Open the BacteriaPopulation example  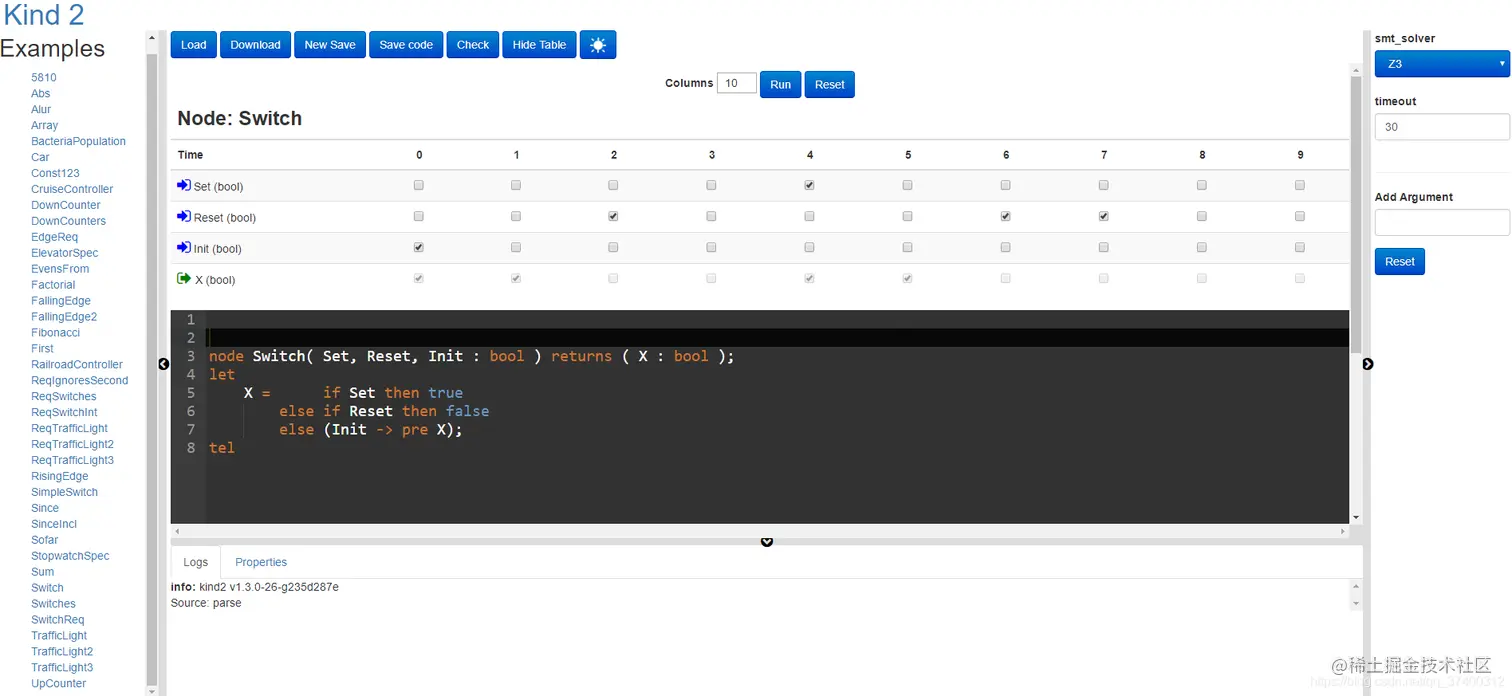pyautogui.click(x=78, y=141)
